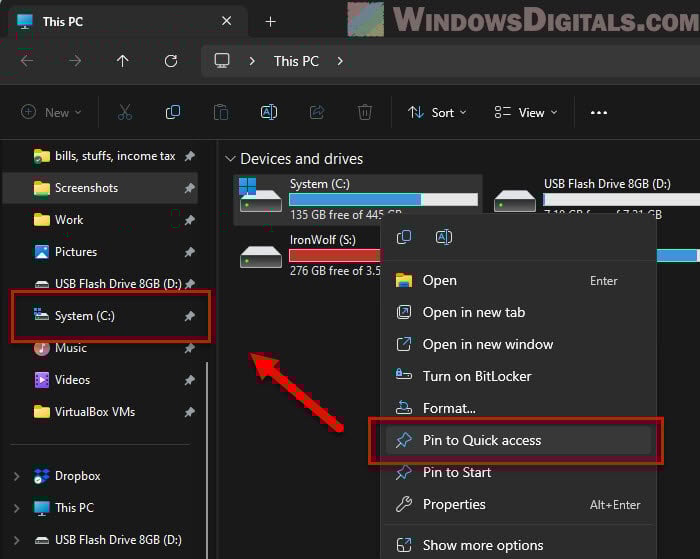Click USB Flash Drive (D:) storage usage bar
This screenshot has width=700, height=559.
(621, 199)
